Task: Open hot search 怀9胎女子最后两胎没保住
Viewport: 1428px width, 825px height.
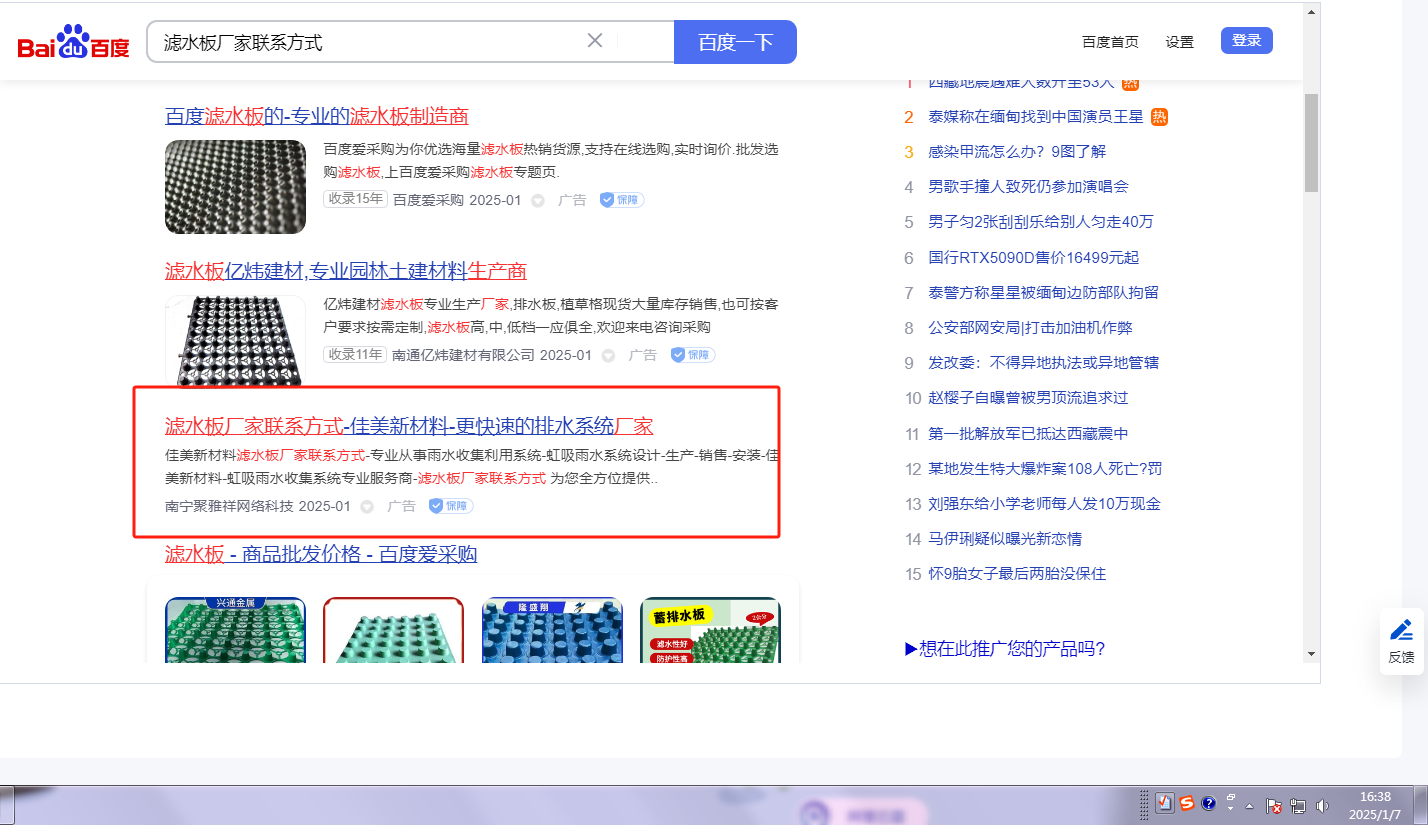Action: coord(1017,574)
